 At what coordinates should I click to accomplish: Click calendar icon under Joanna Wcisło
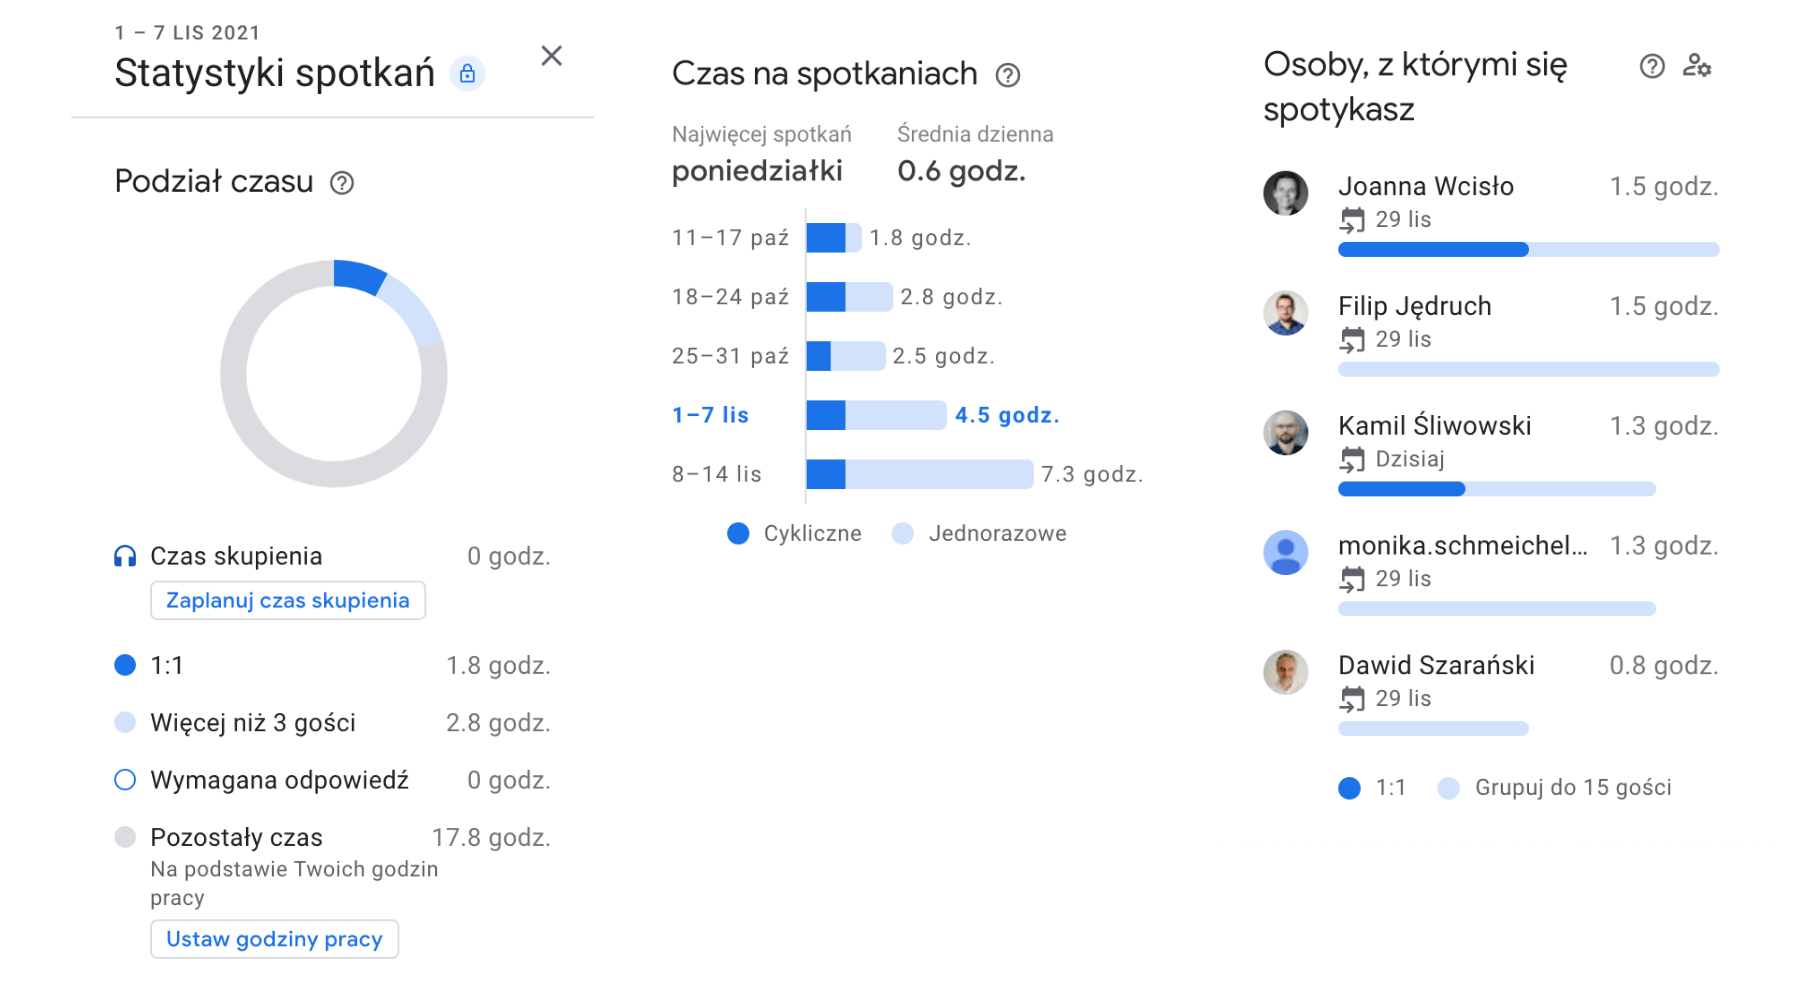point(1352,220)
